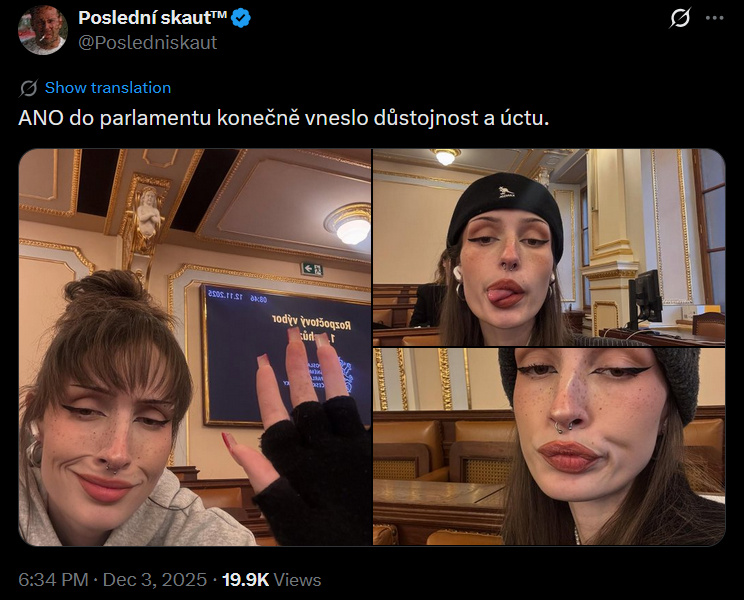This screenshot has height=600, width=744.
Task: View the large left selfie photo
Action: click(x=195, y=347)
